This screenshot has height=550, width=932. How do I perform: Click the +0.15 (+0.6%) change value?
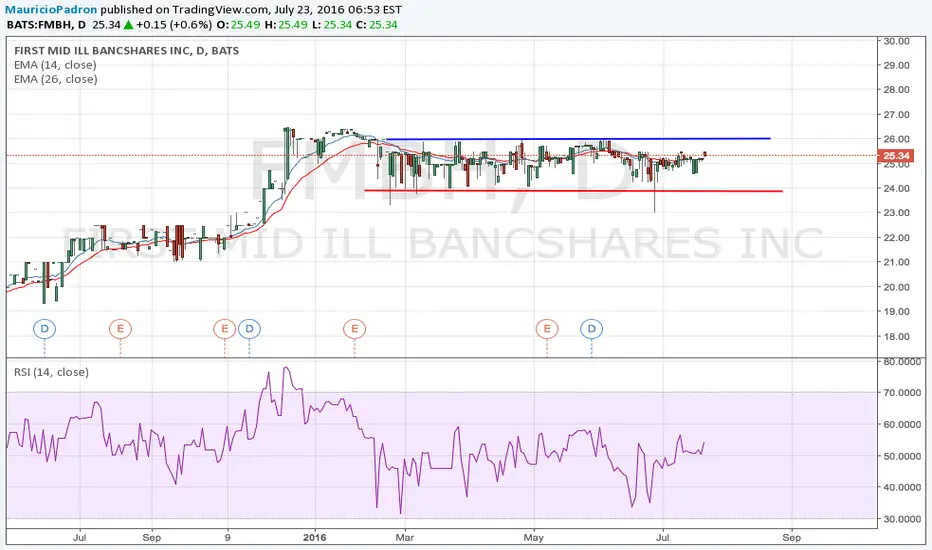tap(174, 25)
